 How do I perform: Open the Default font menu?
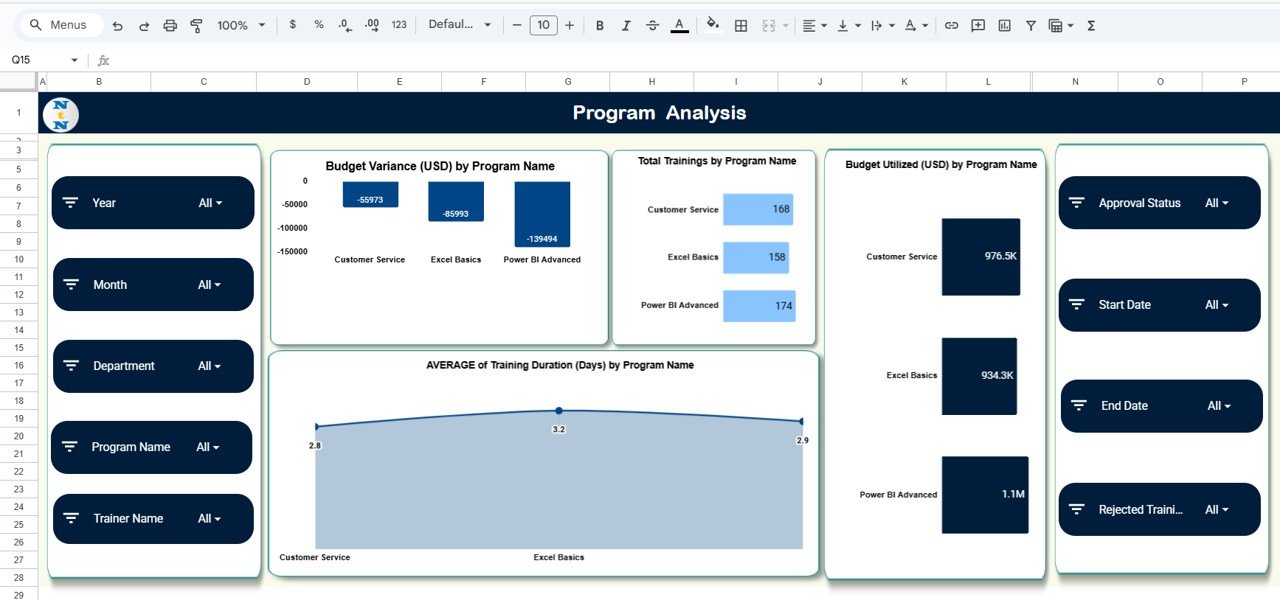tap(460, 25)
